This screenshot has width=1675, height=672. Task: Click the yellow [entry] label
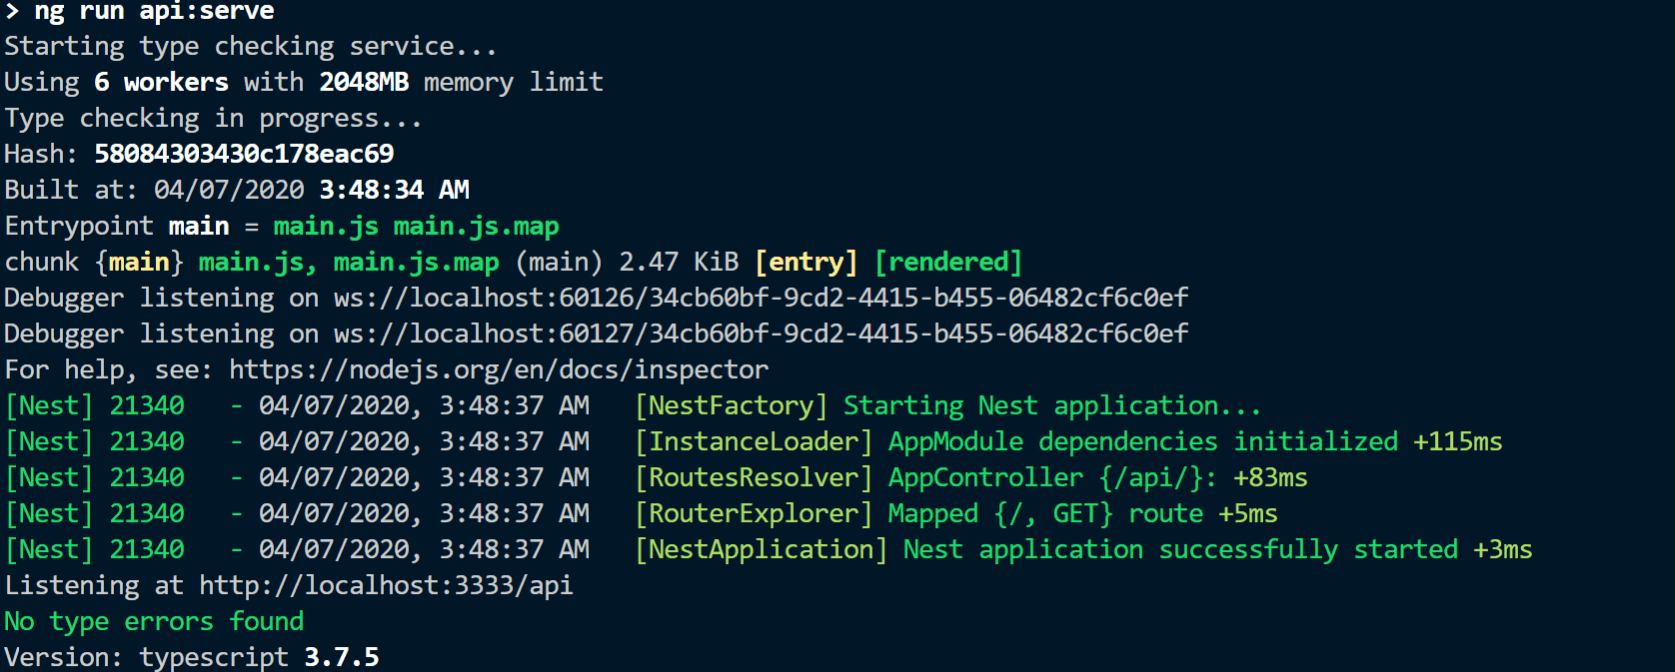[x=806, y=262]
